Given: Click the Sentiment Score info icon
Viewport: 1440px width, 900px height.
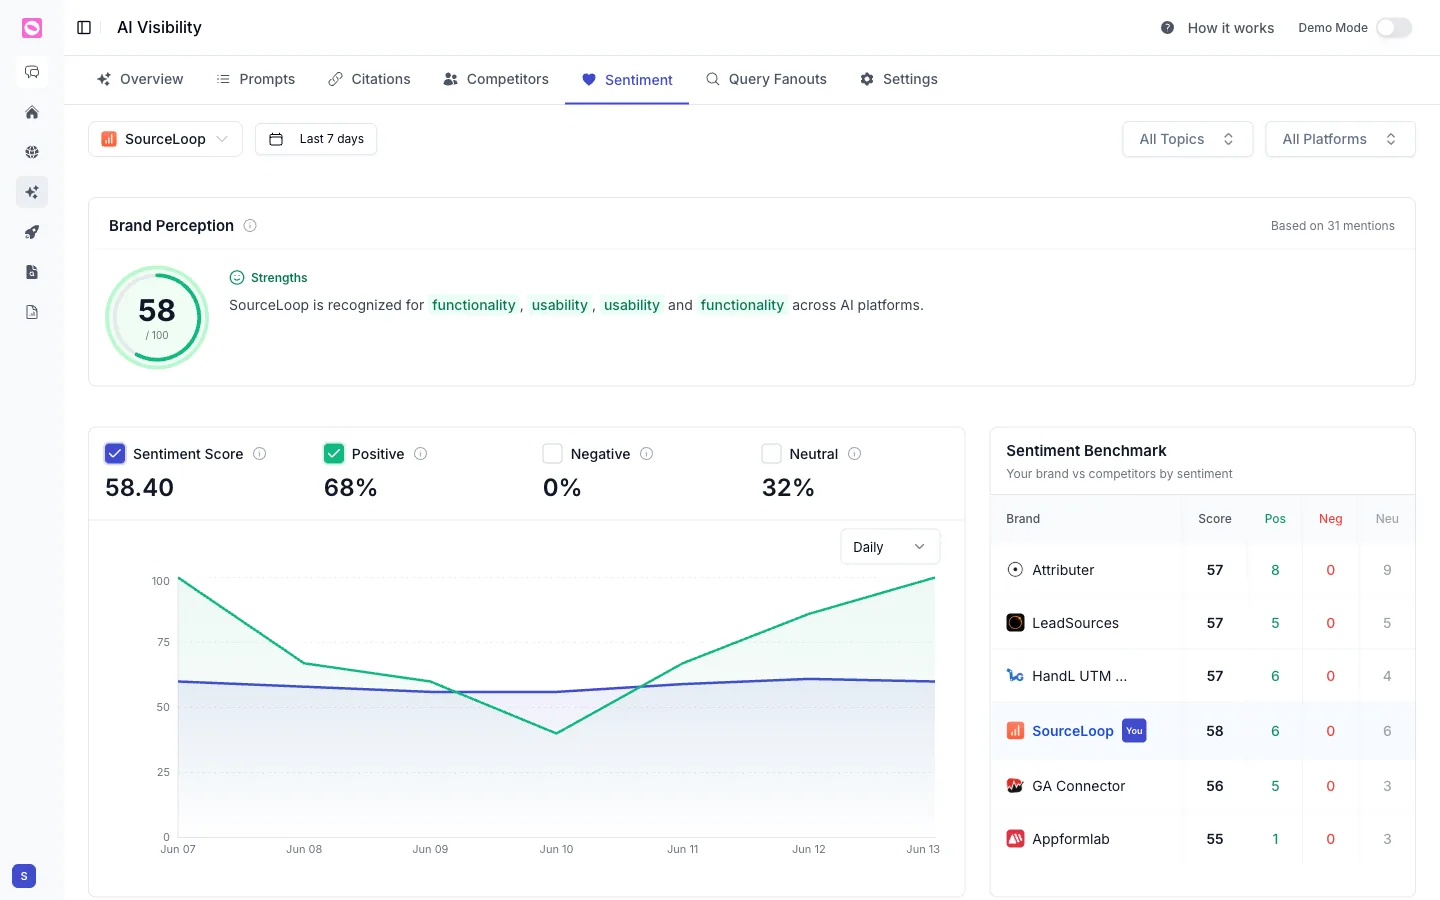Looking at the screenshot, I should (260, 454).
